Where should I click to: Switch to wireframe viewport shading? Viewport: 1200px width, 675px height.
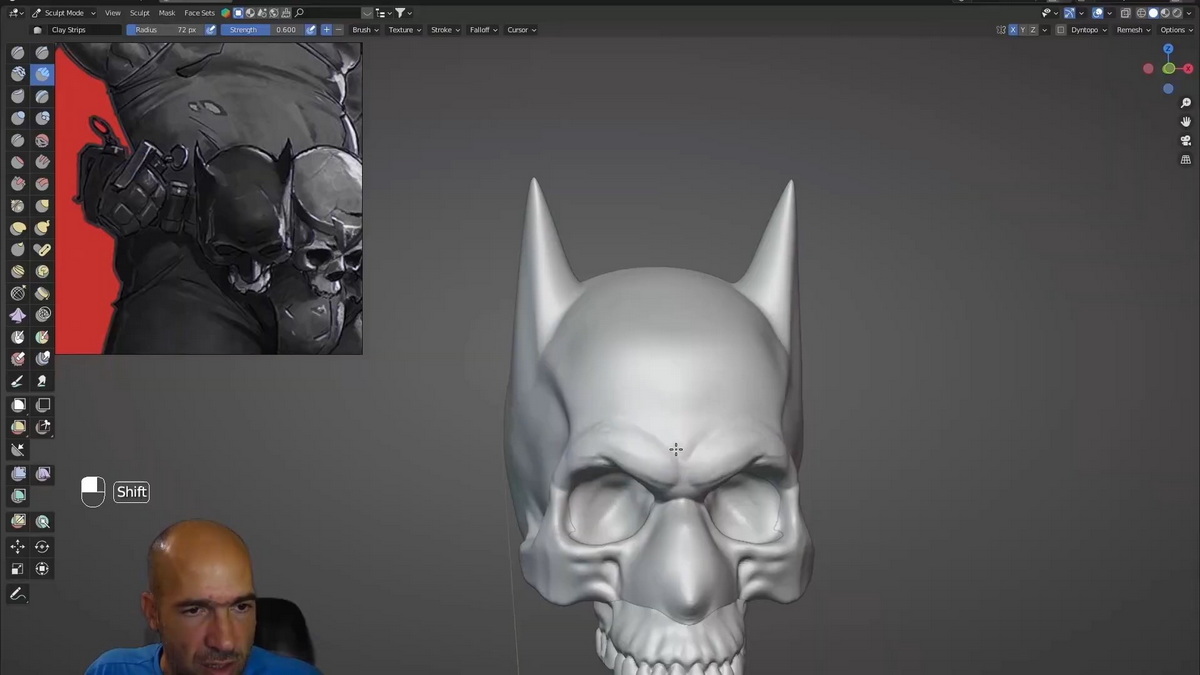point(1141,13)
